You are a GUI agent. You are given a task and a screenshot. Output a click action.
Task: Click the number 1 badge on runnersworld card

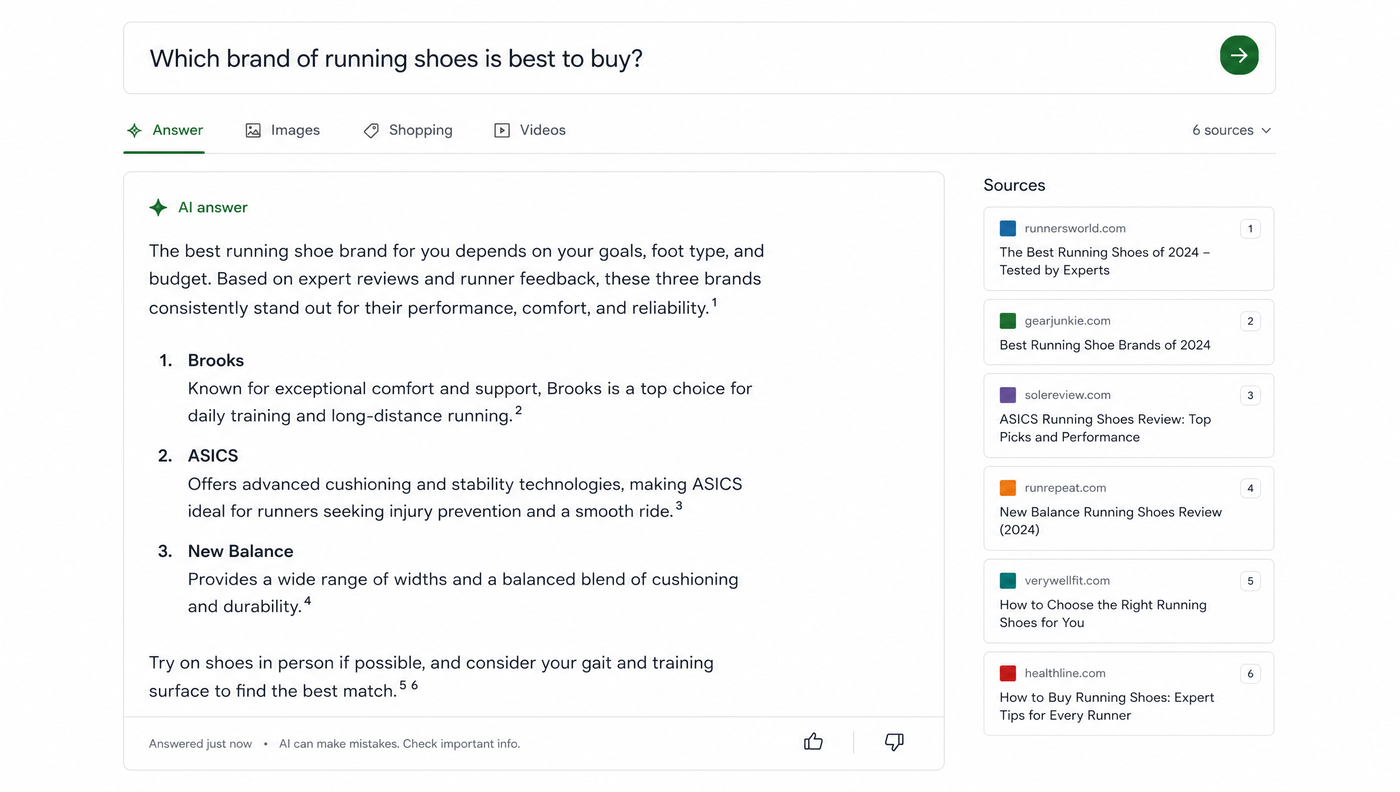(x=1249, y=229)
